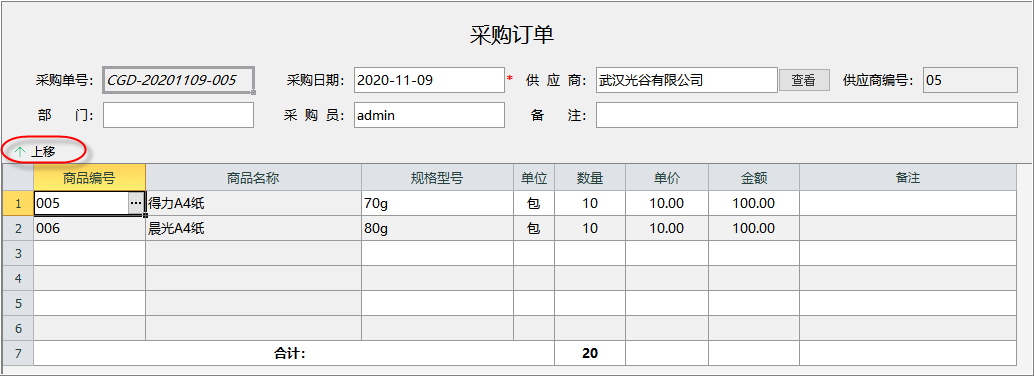Select row header number 4
The width and height of the screenshot is (1034, 376).
[18, 278]
